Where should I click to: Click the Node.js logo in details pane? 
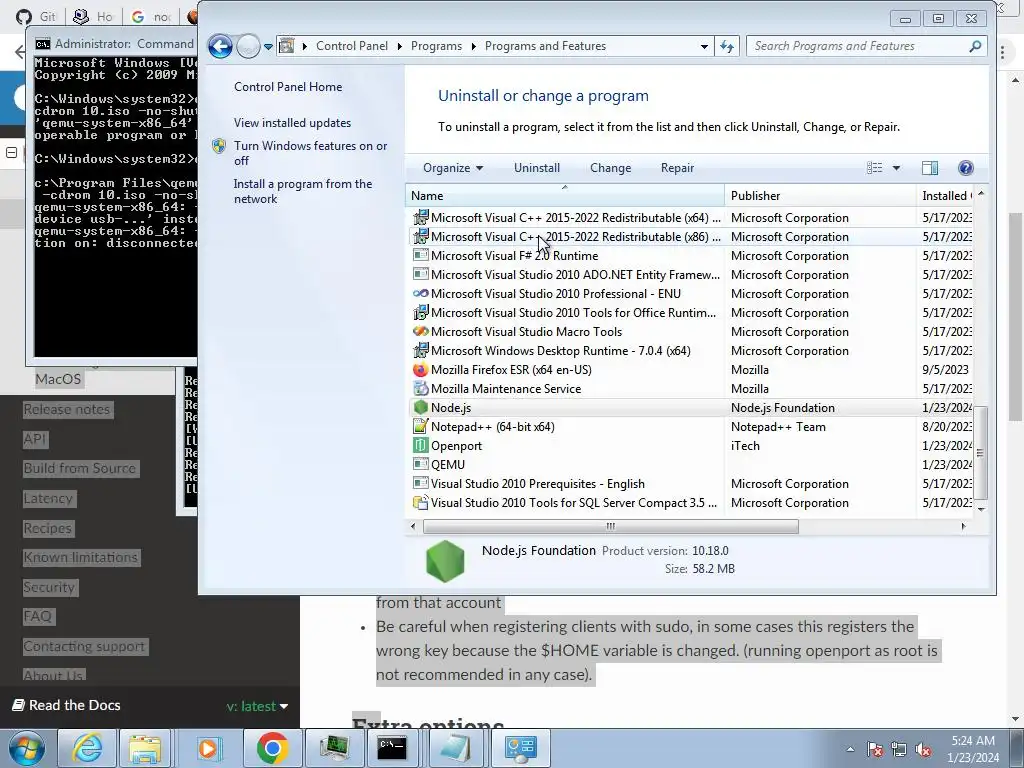click(x=445, y=560)
